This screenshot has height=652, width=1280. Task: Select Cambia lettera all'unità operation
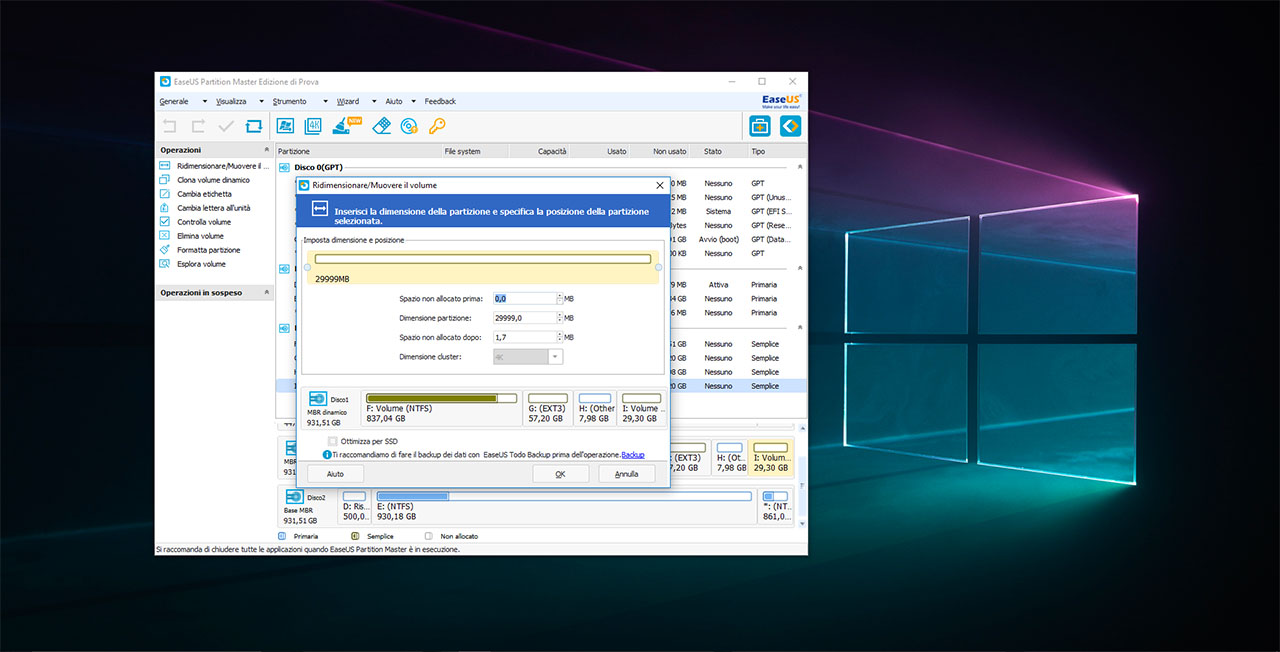[x=206, y=208]
